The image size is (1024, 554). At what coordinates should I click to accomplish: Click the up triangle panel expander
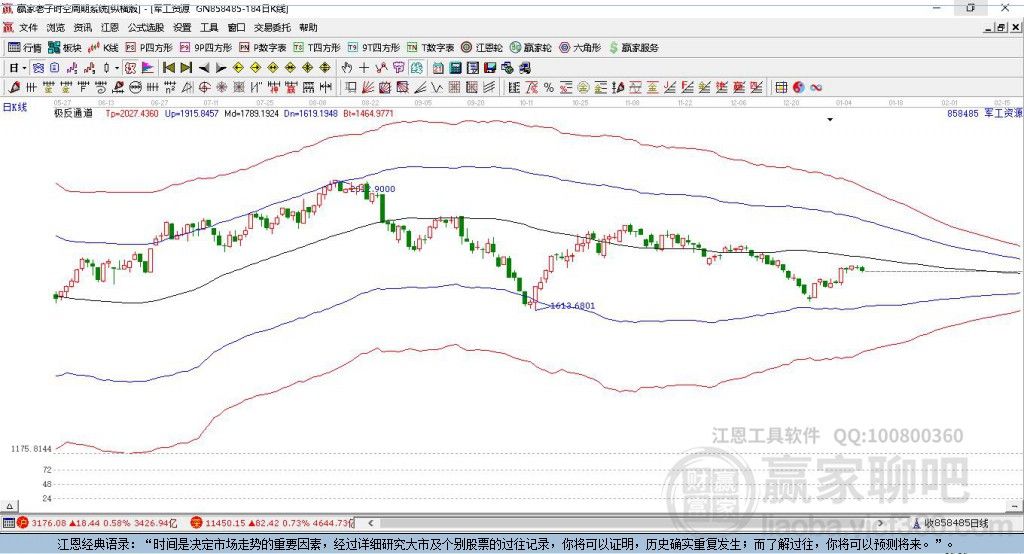[x=9, y=506]
